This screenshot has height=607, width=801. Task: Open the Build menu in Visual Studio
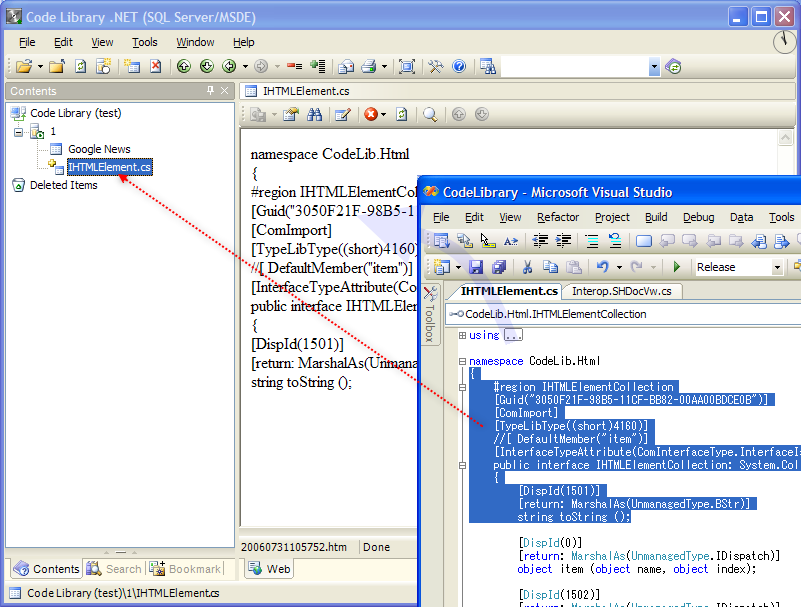click(x=656, y=217)
